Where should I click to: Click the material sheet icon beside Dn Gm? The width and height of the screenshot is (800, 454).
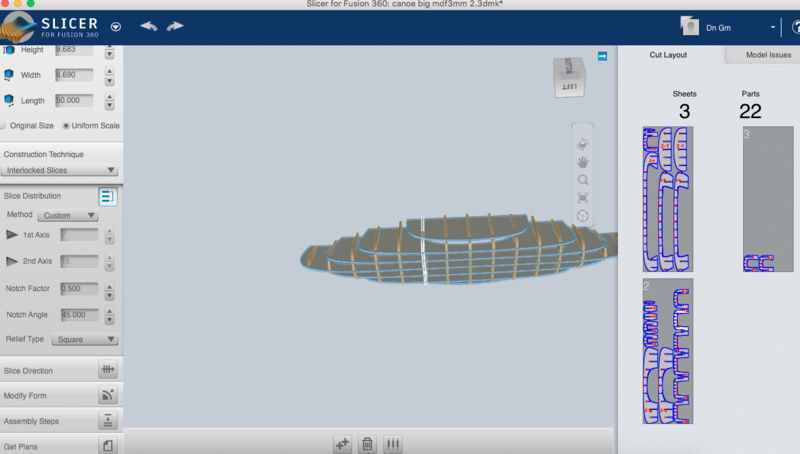(689, 26)
